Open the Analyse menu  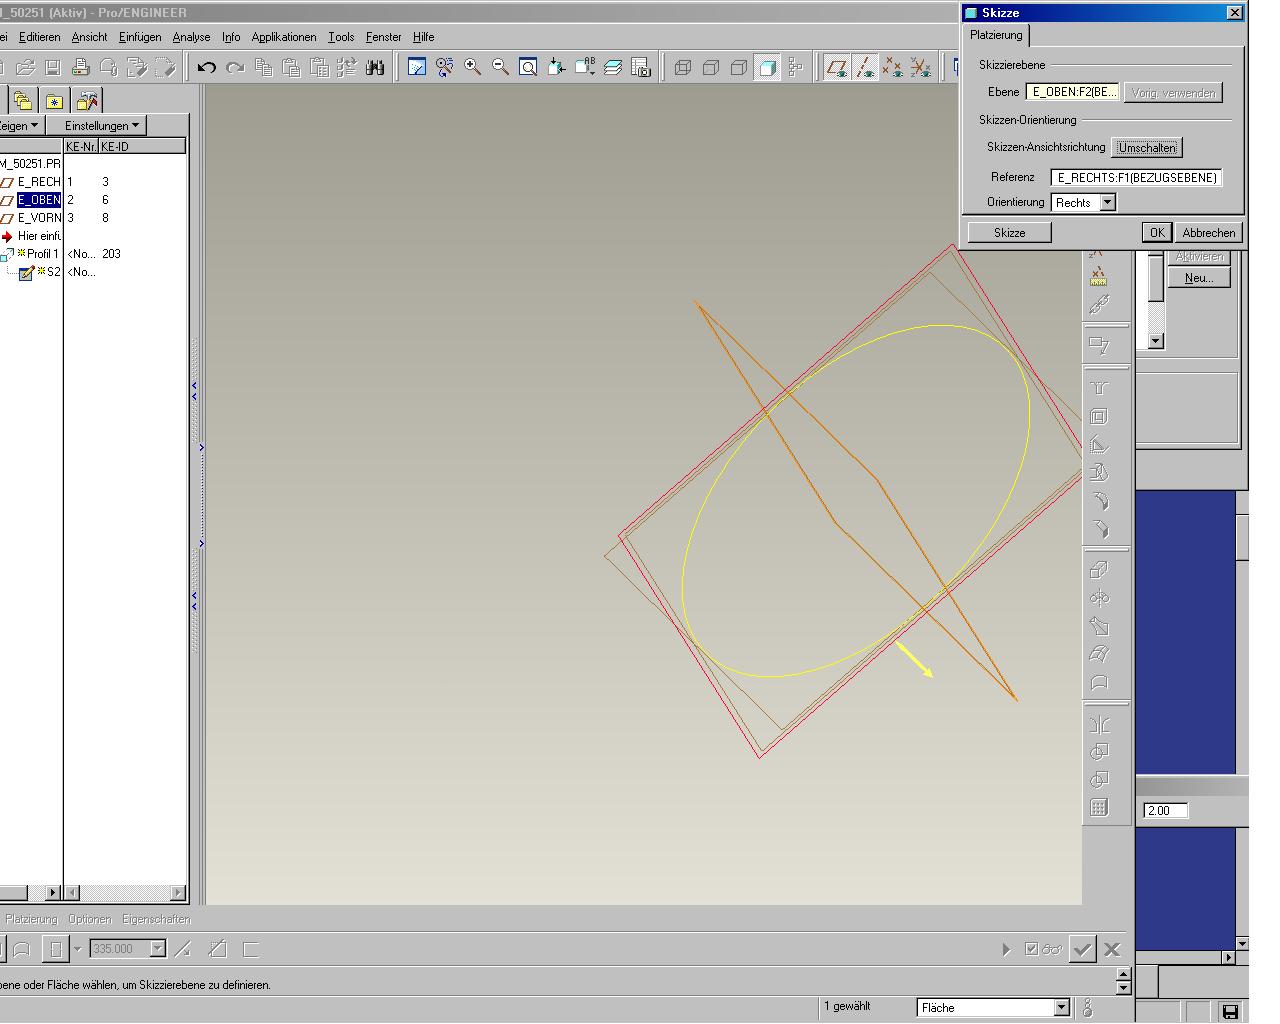coord(191,37)
